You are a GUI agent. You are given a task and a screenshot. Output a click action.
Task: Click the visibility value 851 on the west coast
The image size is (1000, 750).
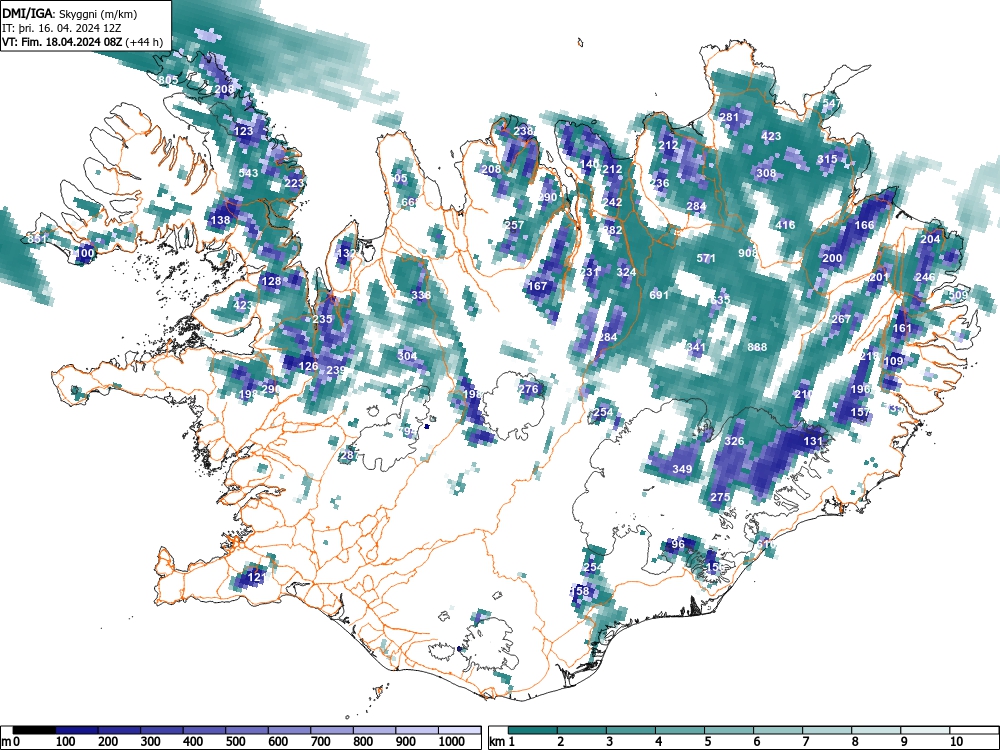point(37,239)
